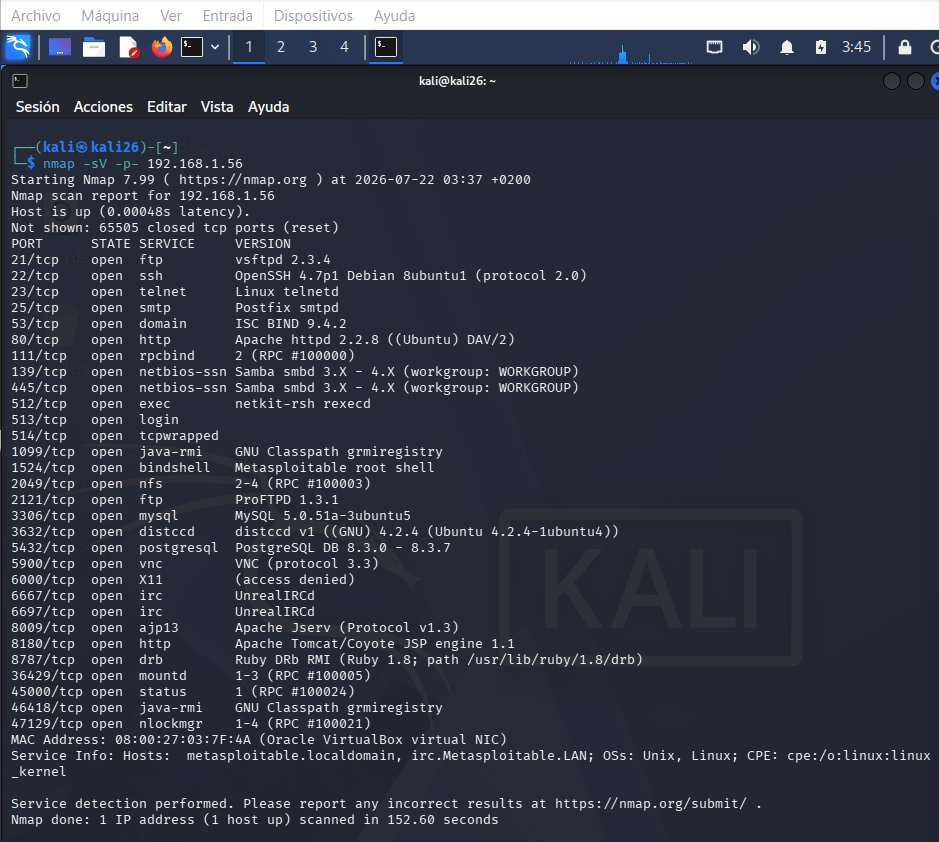The width and height of the screenshot is (939, 842).
Task: Click the terminal window icon in title bar
Action: [x=20, y=81]
